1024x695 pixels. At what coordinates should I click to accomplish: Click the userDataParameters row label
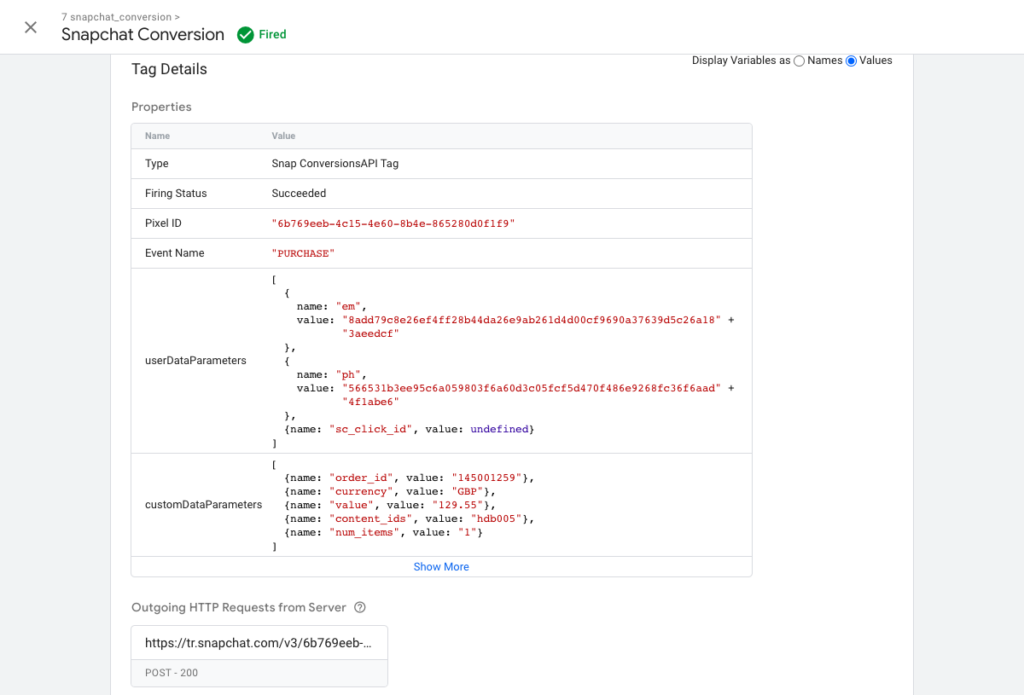point(195,360)
